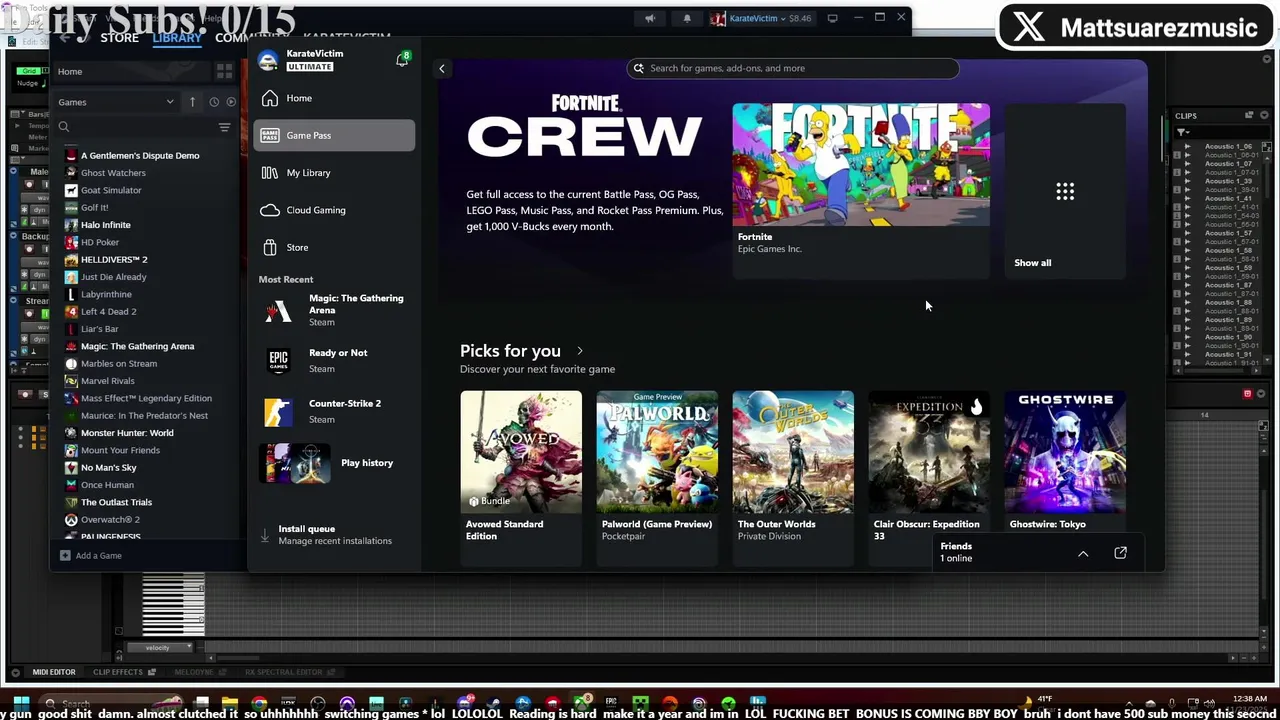Click Show all tile
The width and height of the screenshot is (1280, 720).
click(1065, 190)
